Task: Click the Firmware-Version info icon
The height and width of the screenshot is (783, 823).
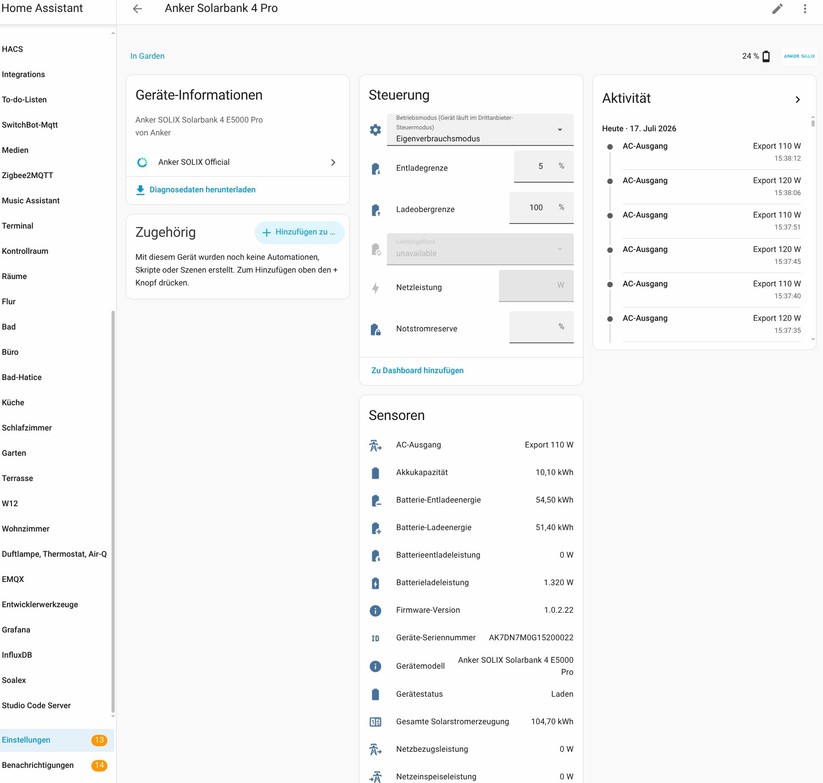Action: pyautogui.click(x=375, y=610)
